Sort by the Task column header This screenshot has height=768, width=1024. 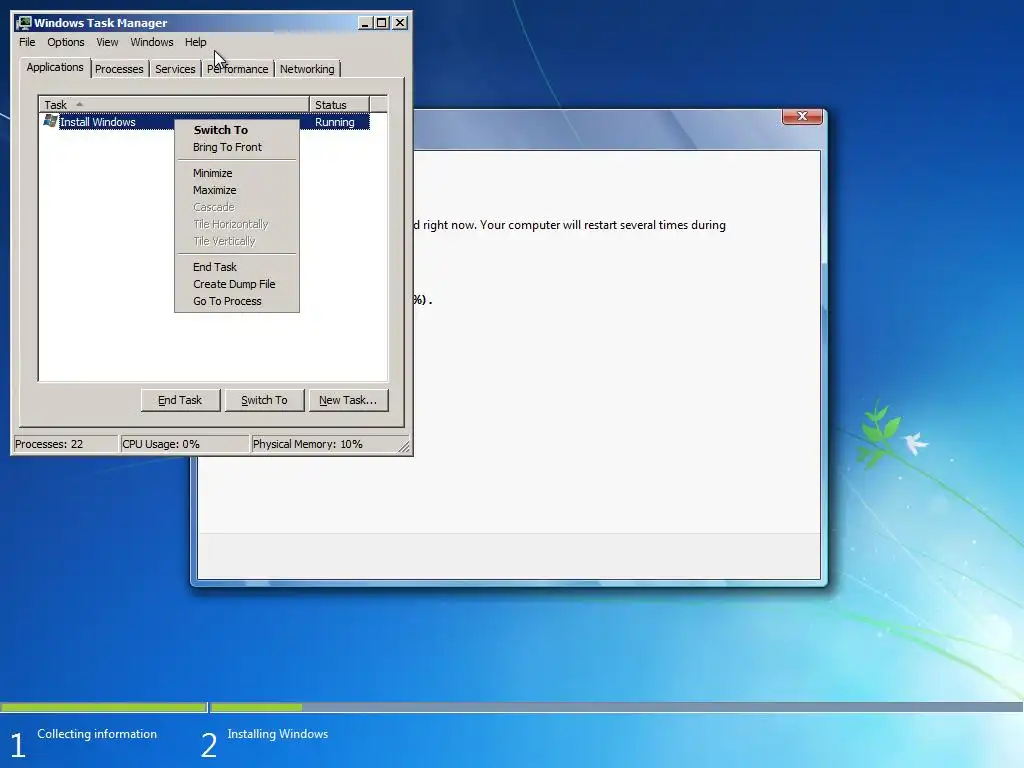174,104
